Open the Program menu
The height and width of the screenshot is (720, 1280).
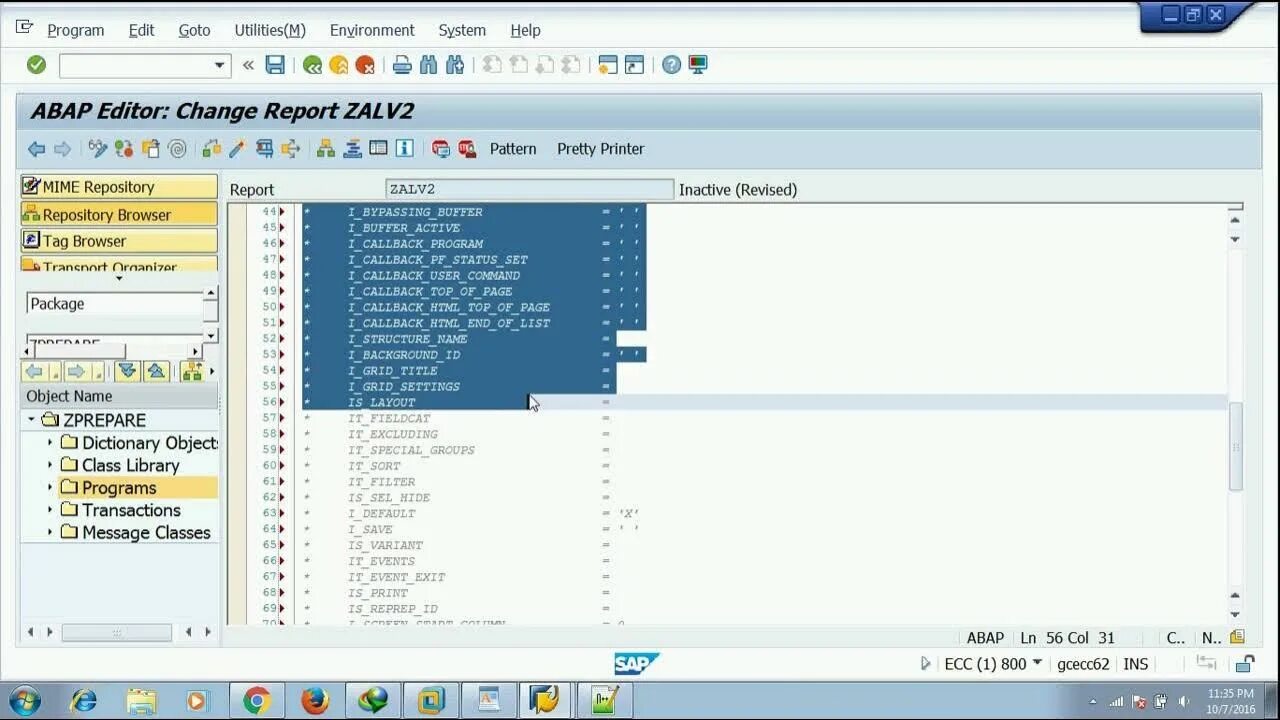76,30
